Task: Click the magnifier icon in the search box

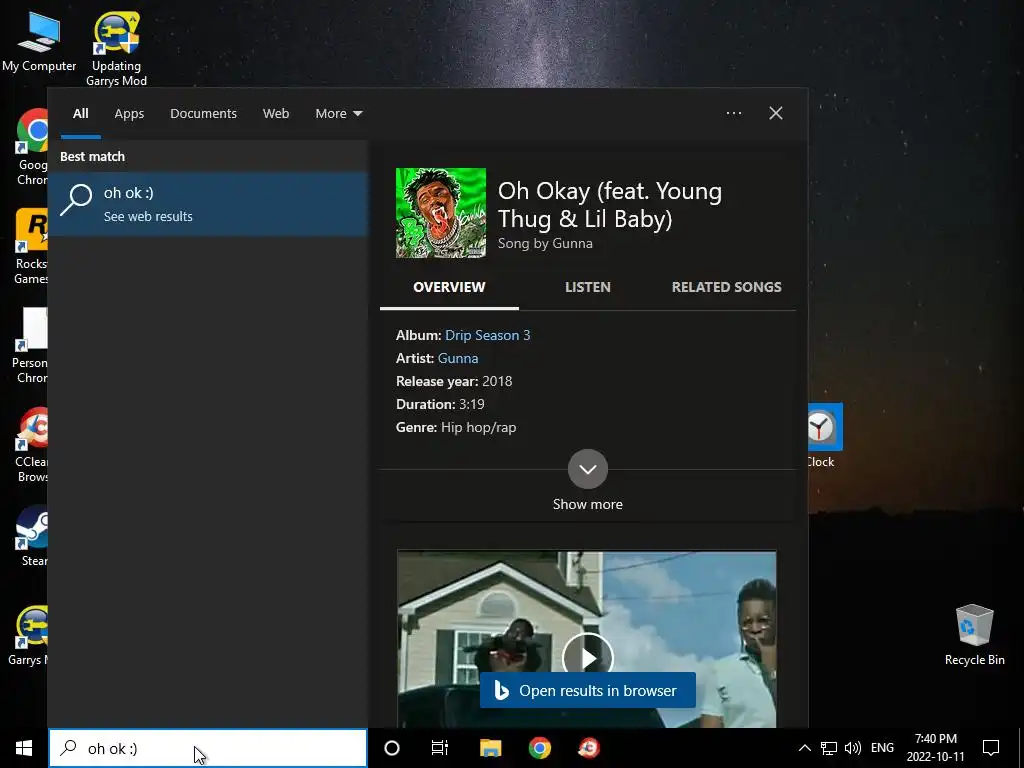Action: click(69, 748)
